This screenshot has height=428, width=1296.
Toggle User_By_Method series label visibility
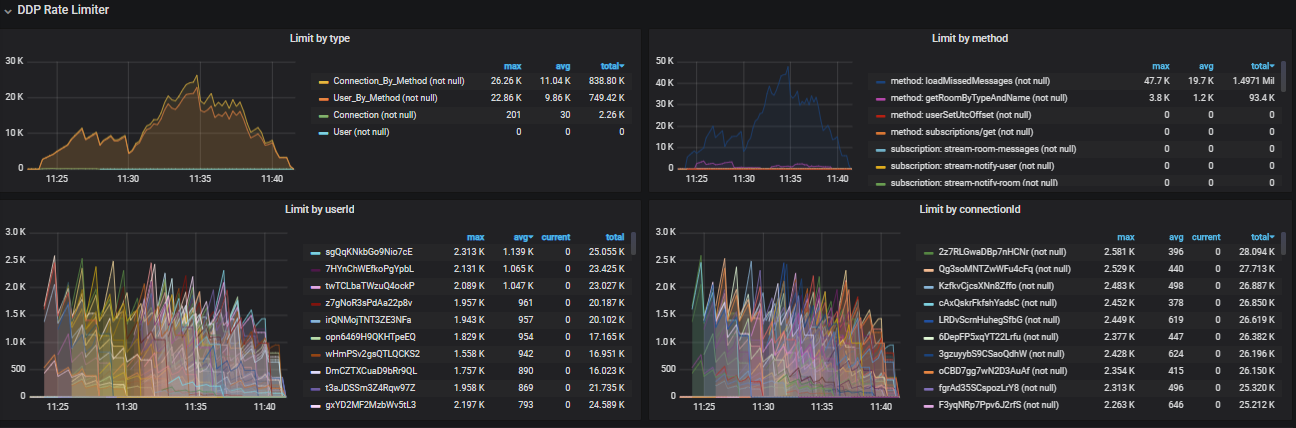(x=383, y=98)
